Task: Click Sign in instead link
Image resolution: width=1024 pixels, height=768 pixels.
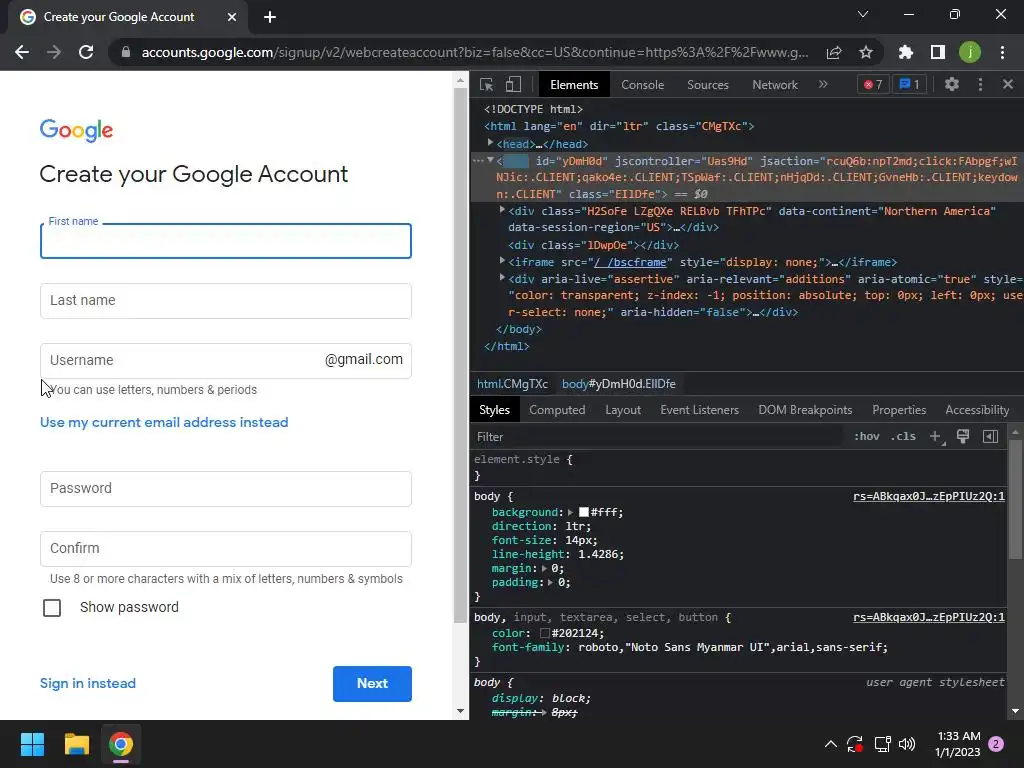Action: point(88,683)
